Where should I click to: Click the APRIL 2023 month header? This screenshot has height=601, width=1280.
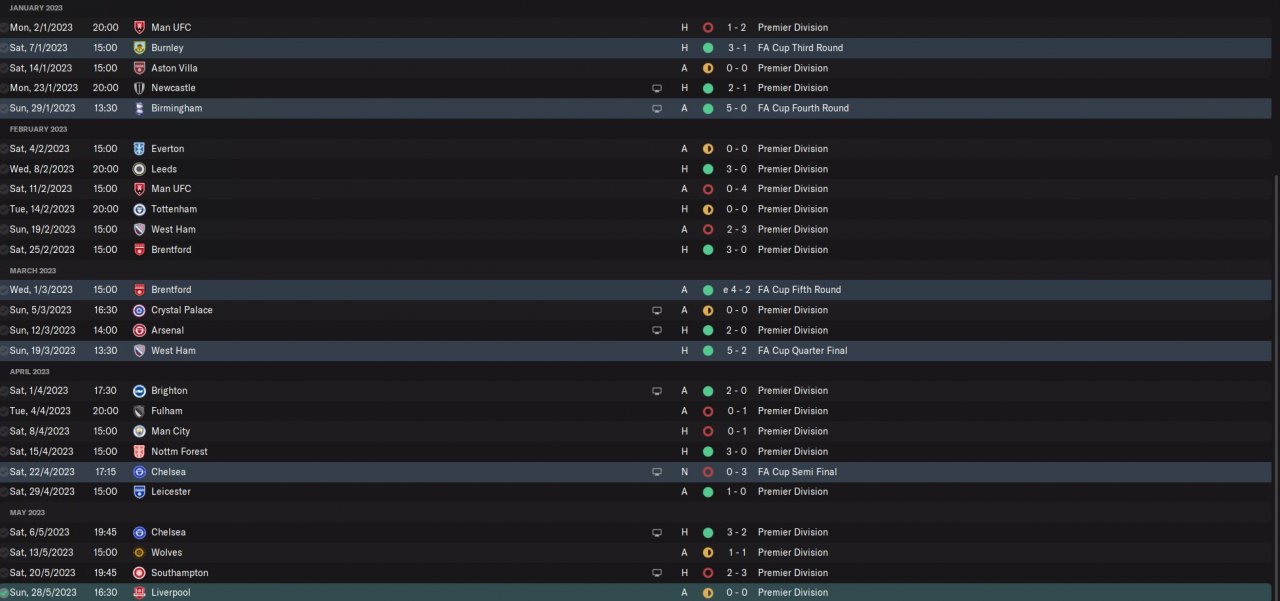coord(30,371)
